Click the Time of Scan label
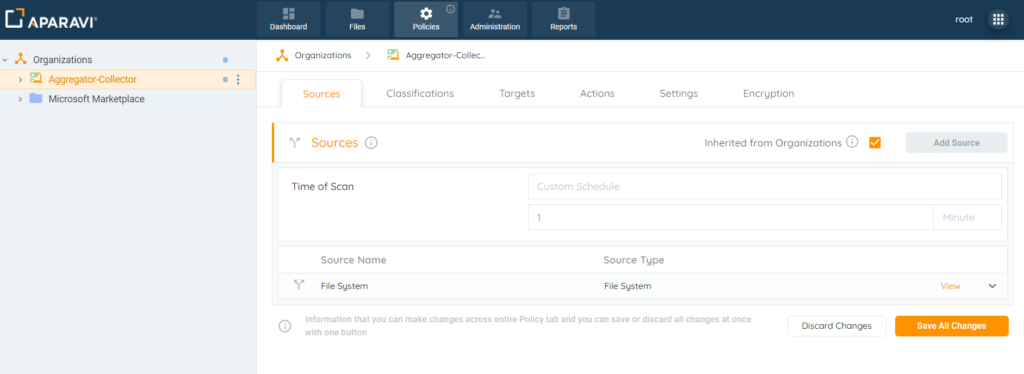1024x374 pixels. point(323,187)
